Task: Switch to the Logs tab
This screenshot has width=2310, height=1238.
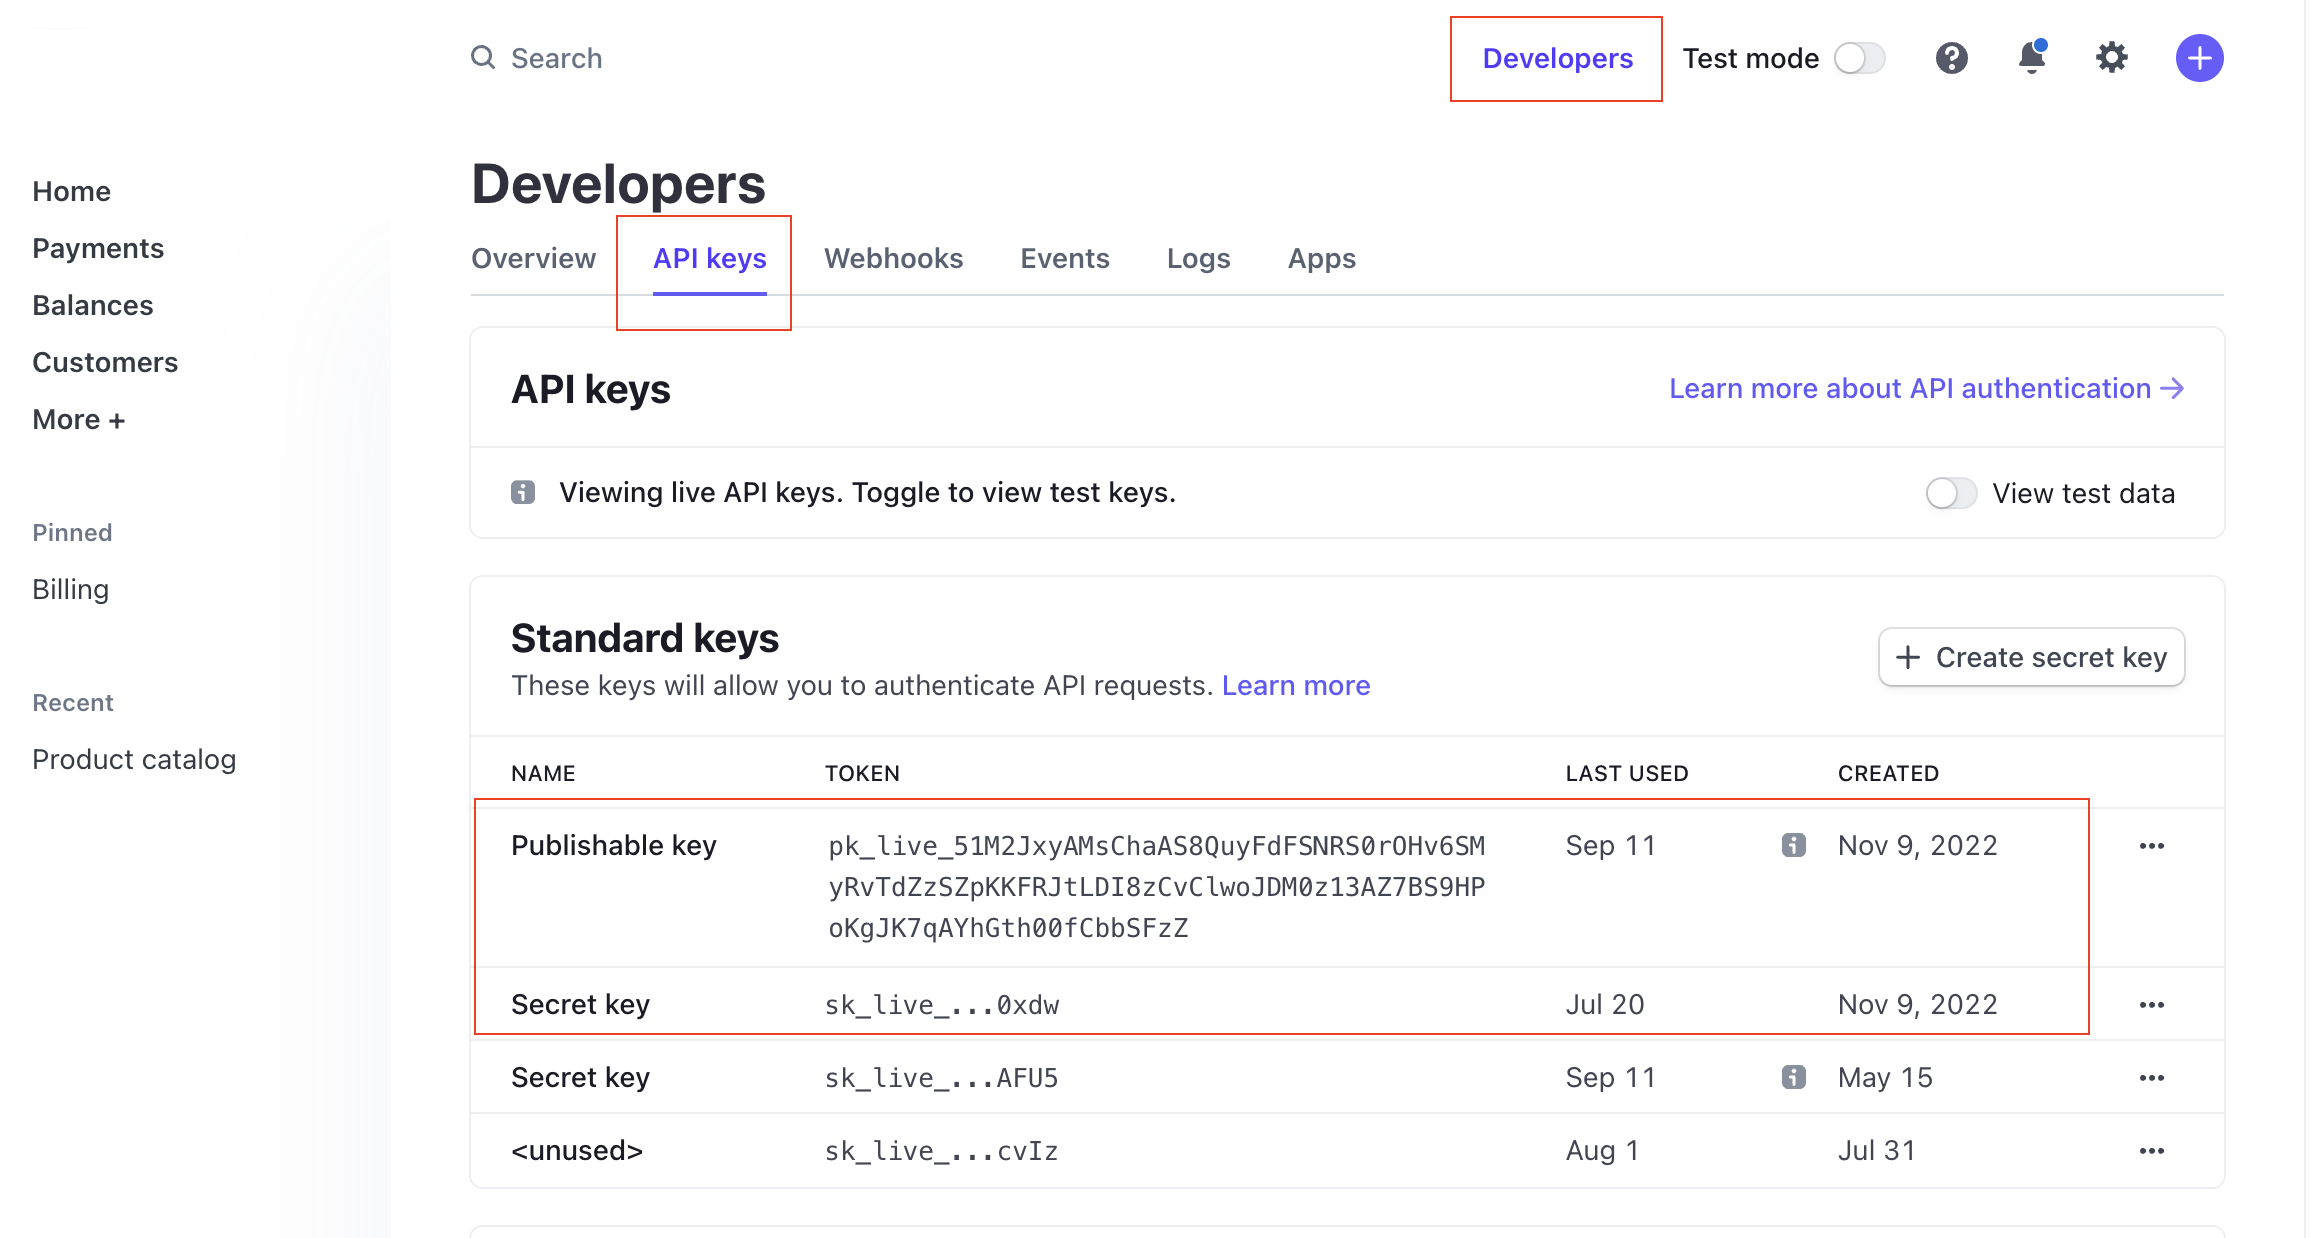Action: tap(1198, 258)
